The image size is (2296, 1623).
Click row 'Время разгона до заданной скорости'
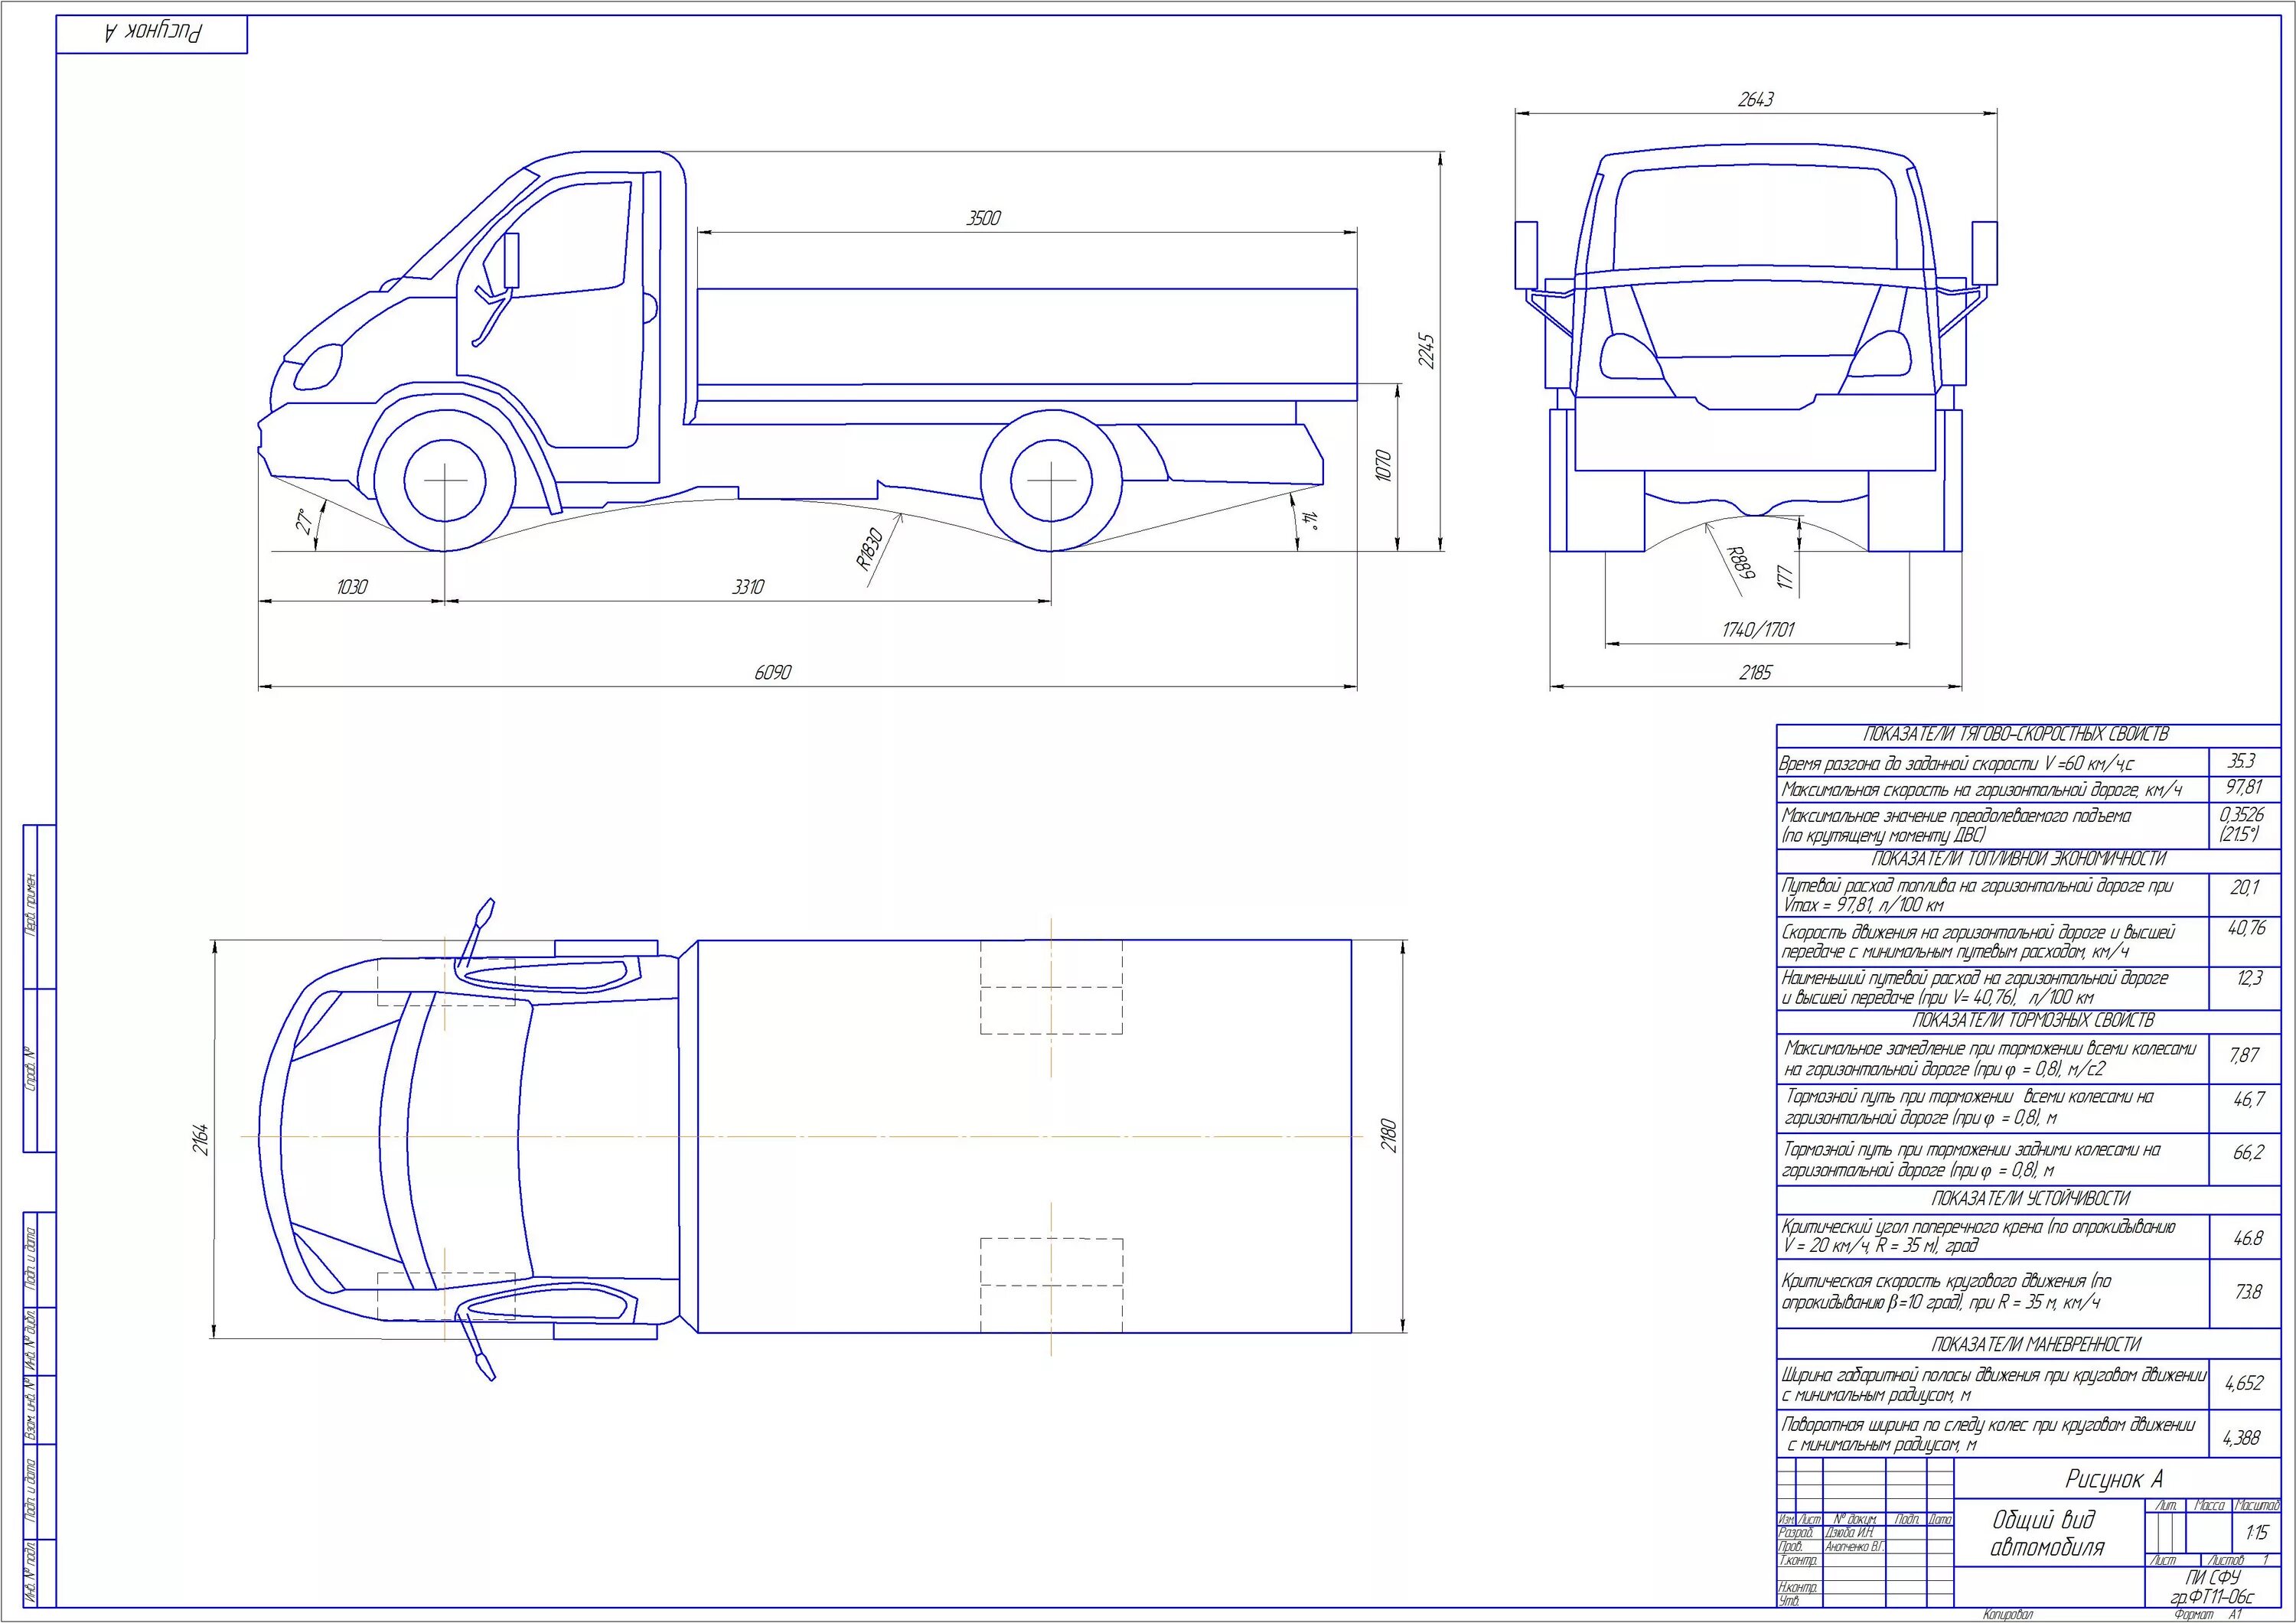(1992, 763)
